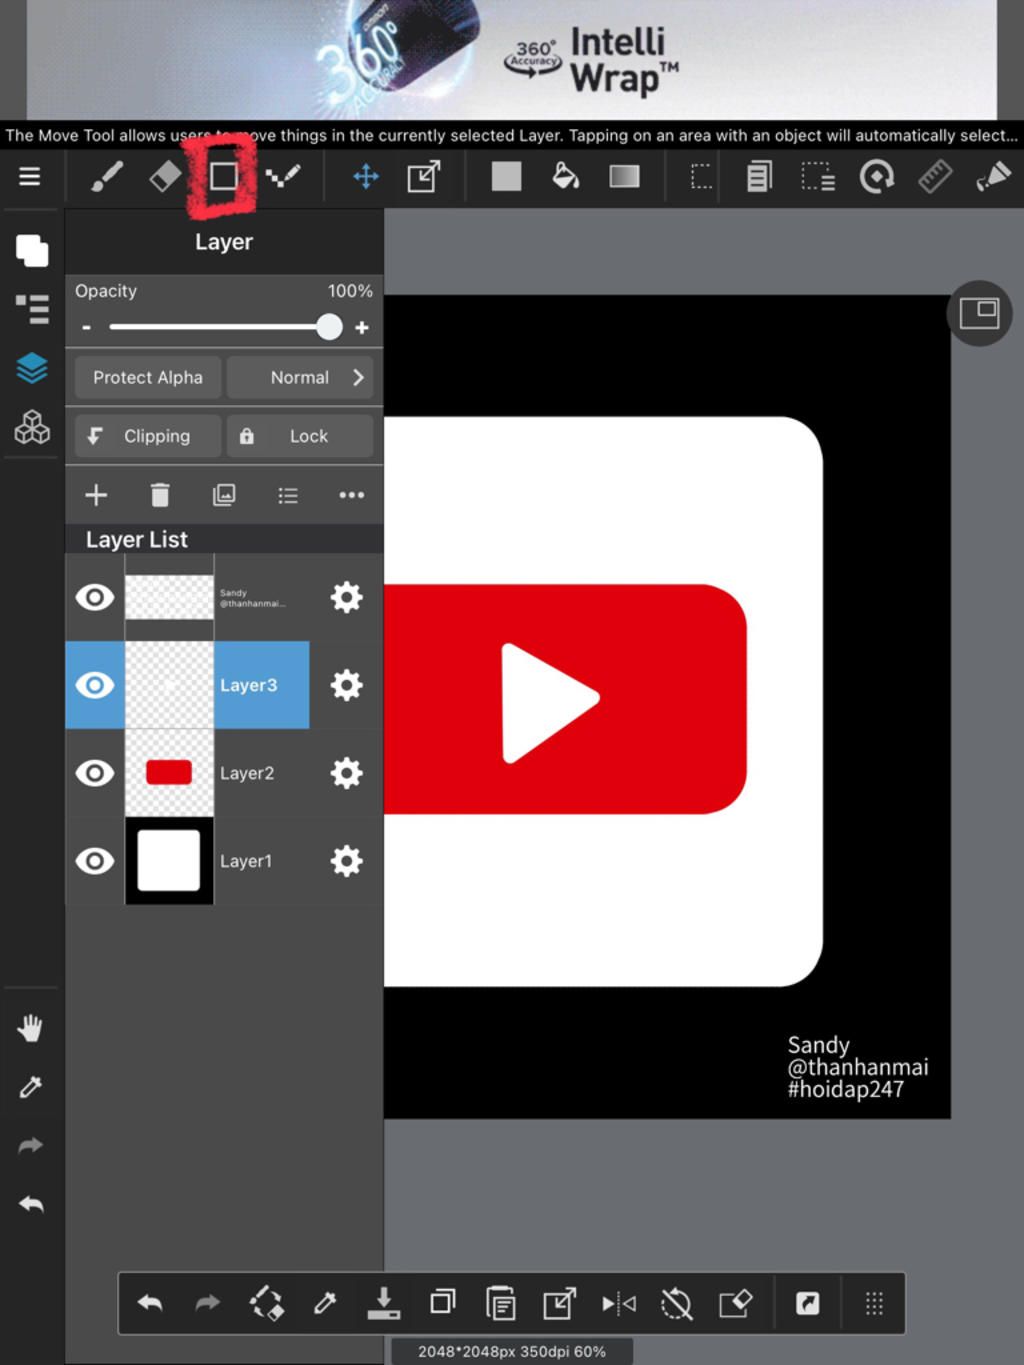Open the Layers panel icon in sidebar

pos(32,369)
